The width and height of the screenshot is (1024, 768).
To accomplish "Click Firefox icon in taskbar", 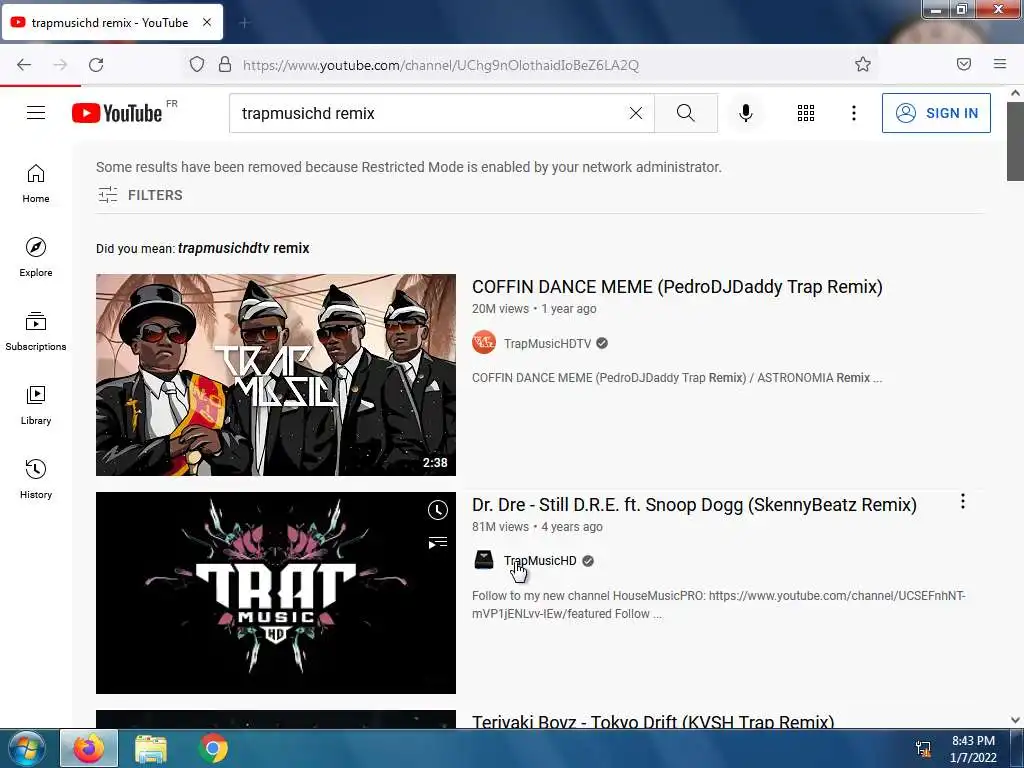I will [89, 748].
